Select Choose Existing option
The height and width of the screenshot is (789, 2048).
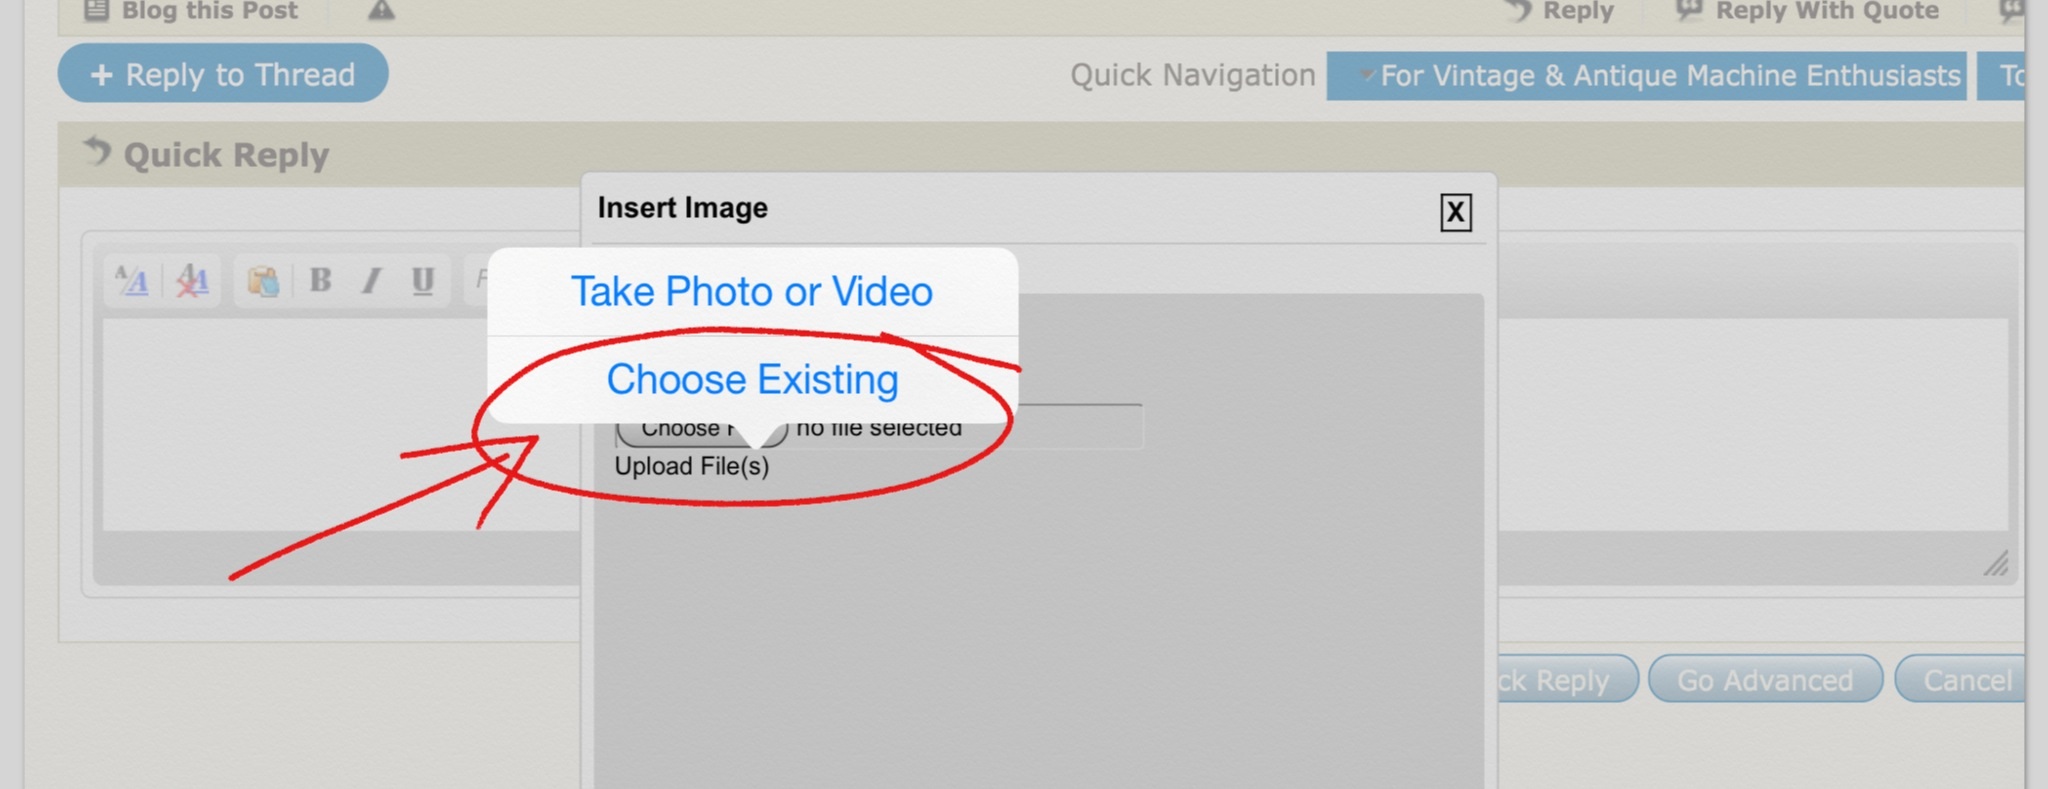click(752, 380)
